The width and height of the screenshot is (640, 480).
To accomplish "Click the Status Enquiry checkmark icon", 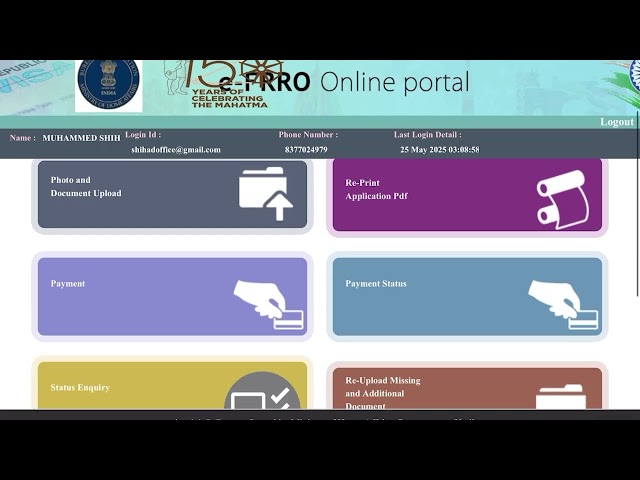I will coord(262,390).
